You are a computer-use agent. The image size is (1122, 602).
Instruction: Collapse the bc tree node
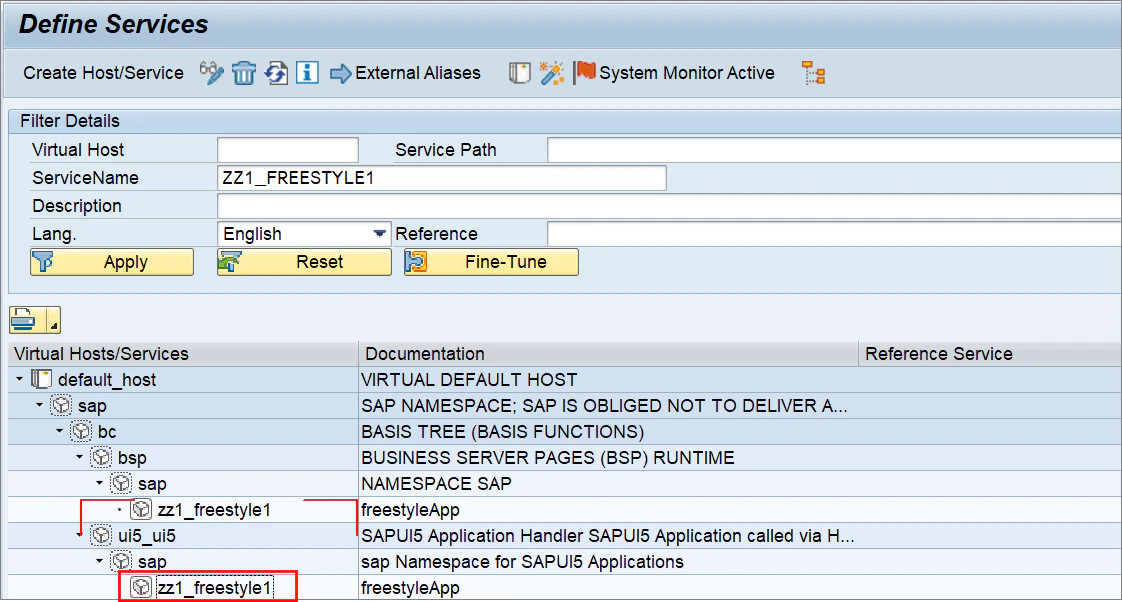pyautogui.click(x=60, y=431)
